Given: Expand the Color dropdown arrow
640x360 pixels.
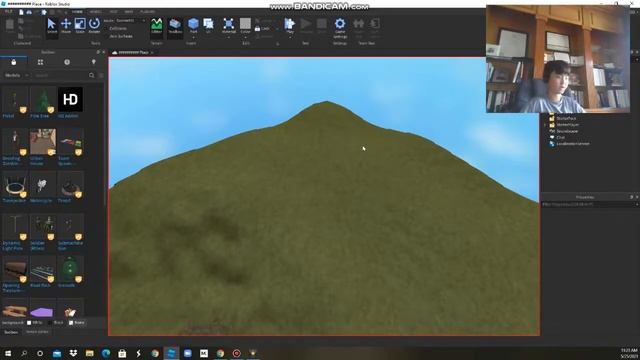Looking at the screenshot, I should (x=245, y=37).
